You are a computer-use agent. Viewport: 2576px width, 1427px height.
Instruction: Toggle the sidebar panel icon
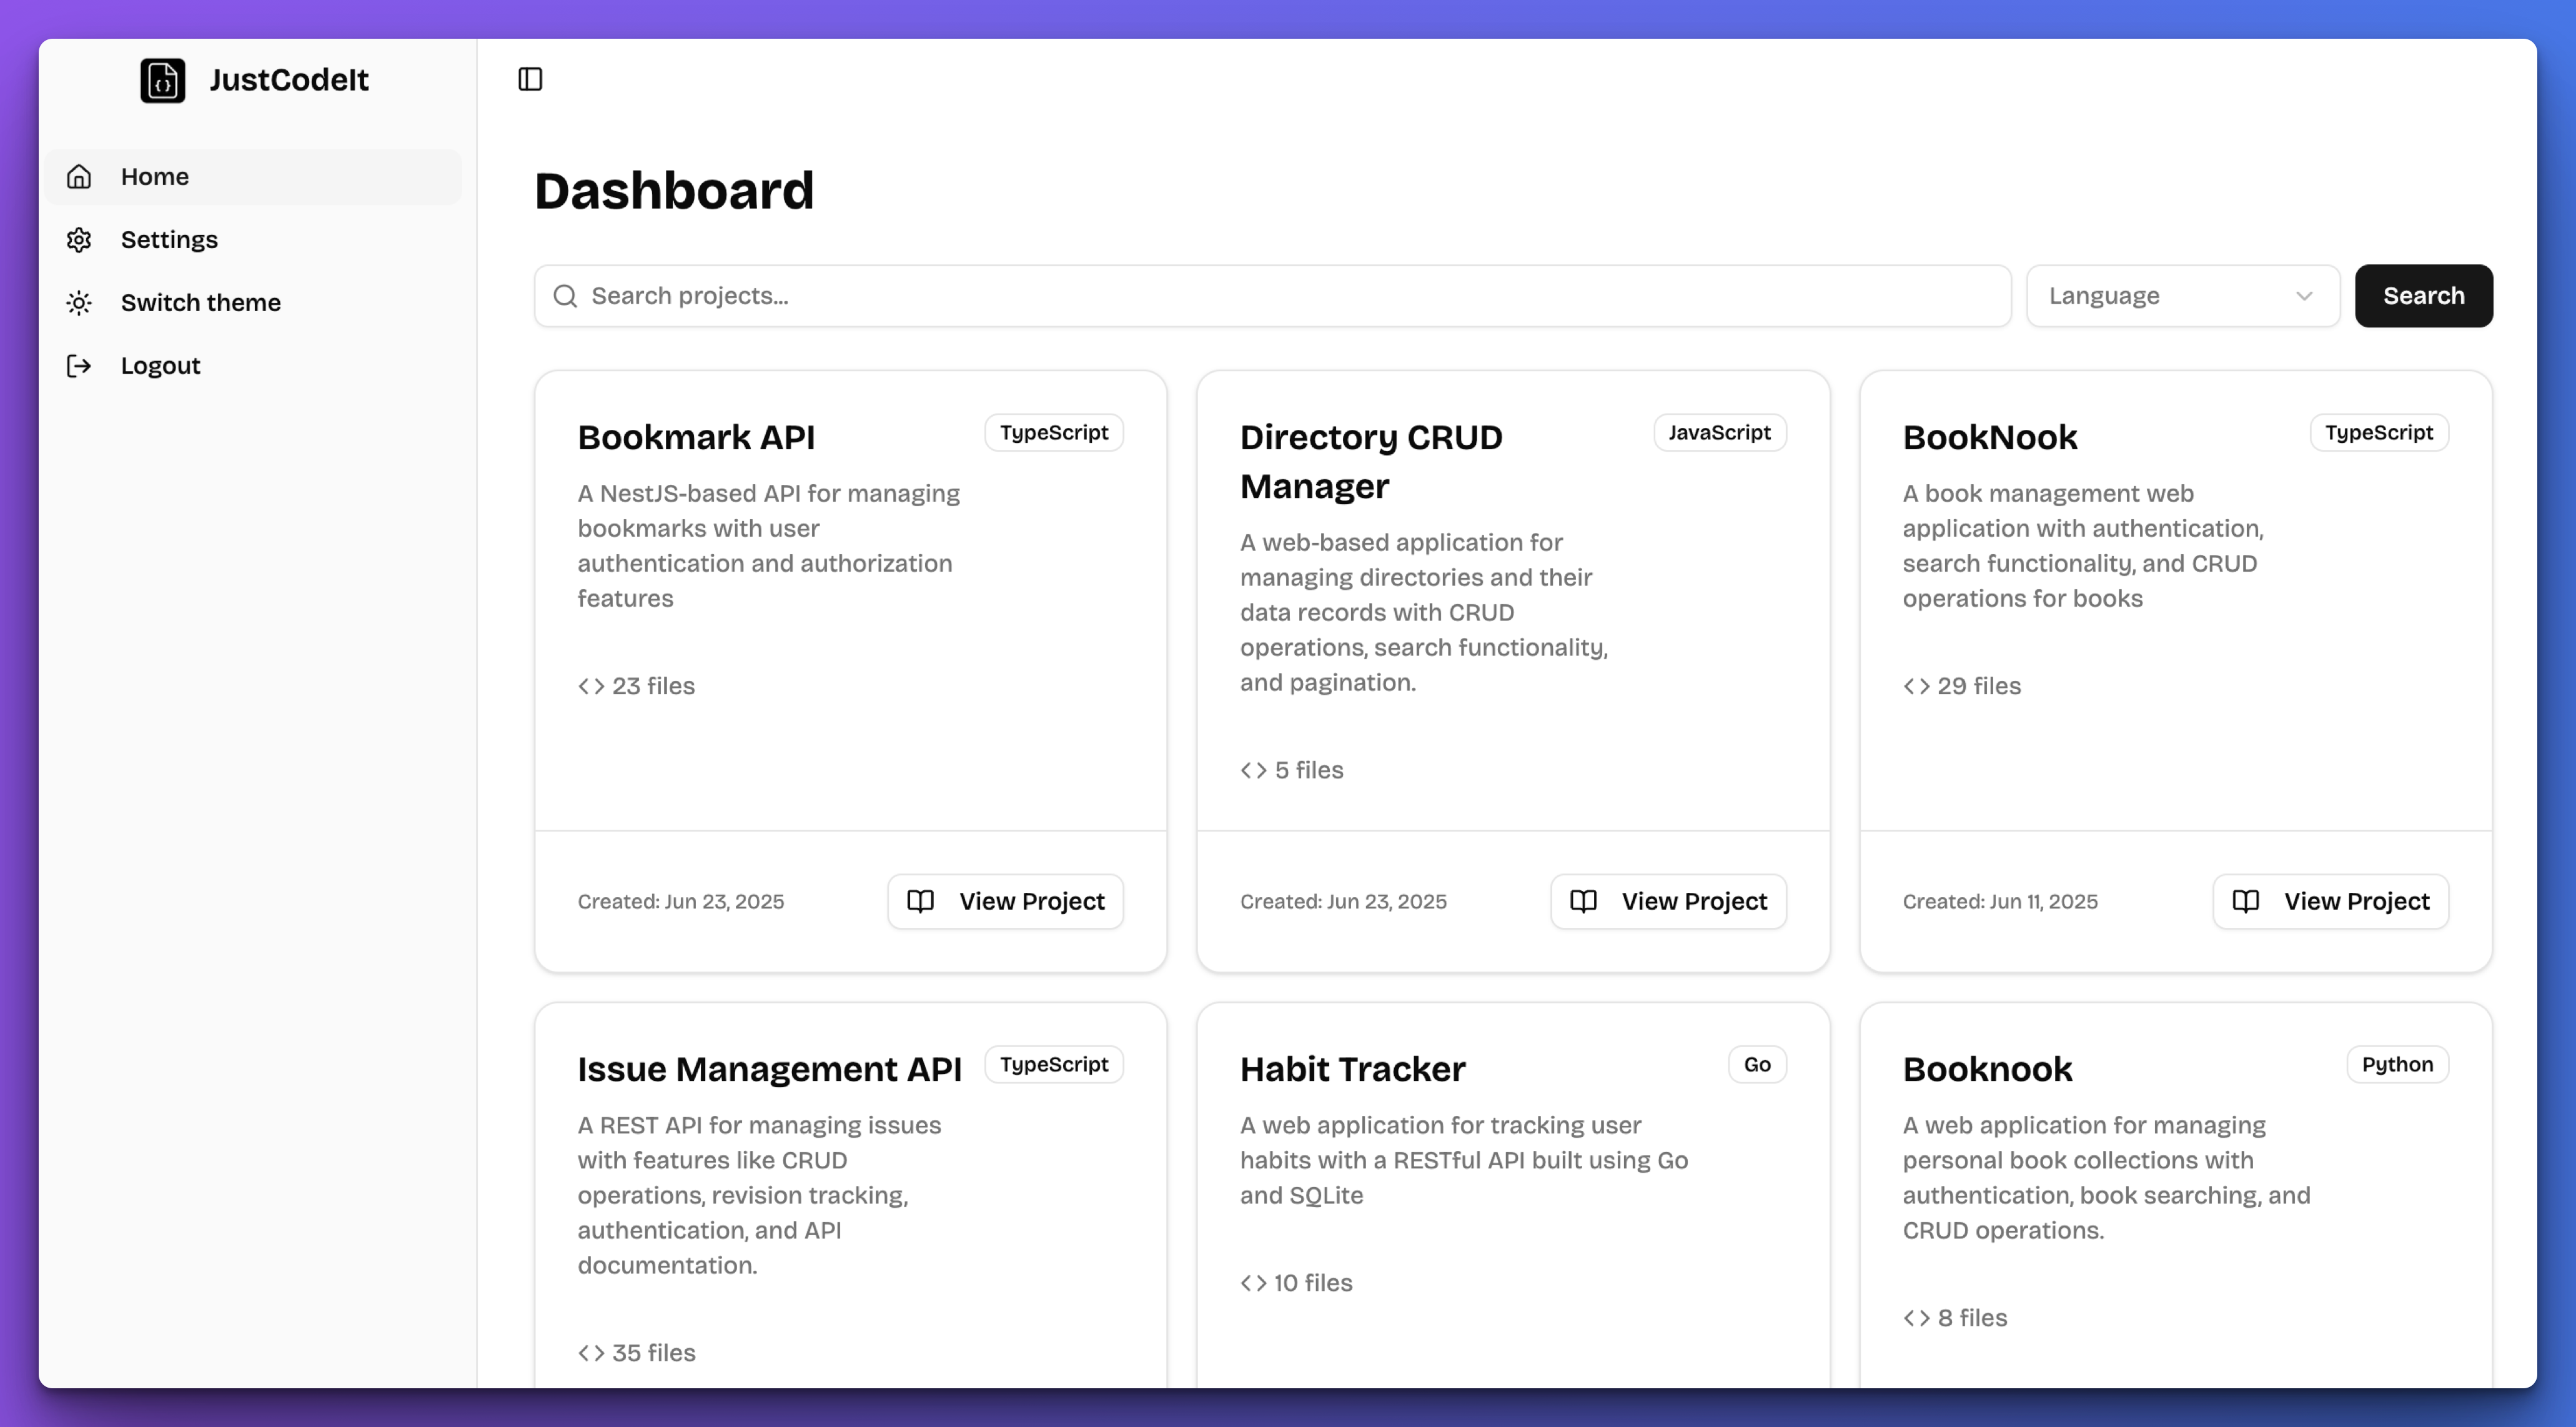(x=530, y=79)
